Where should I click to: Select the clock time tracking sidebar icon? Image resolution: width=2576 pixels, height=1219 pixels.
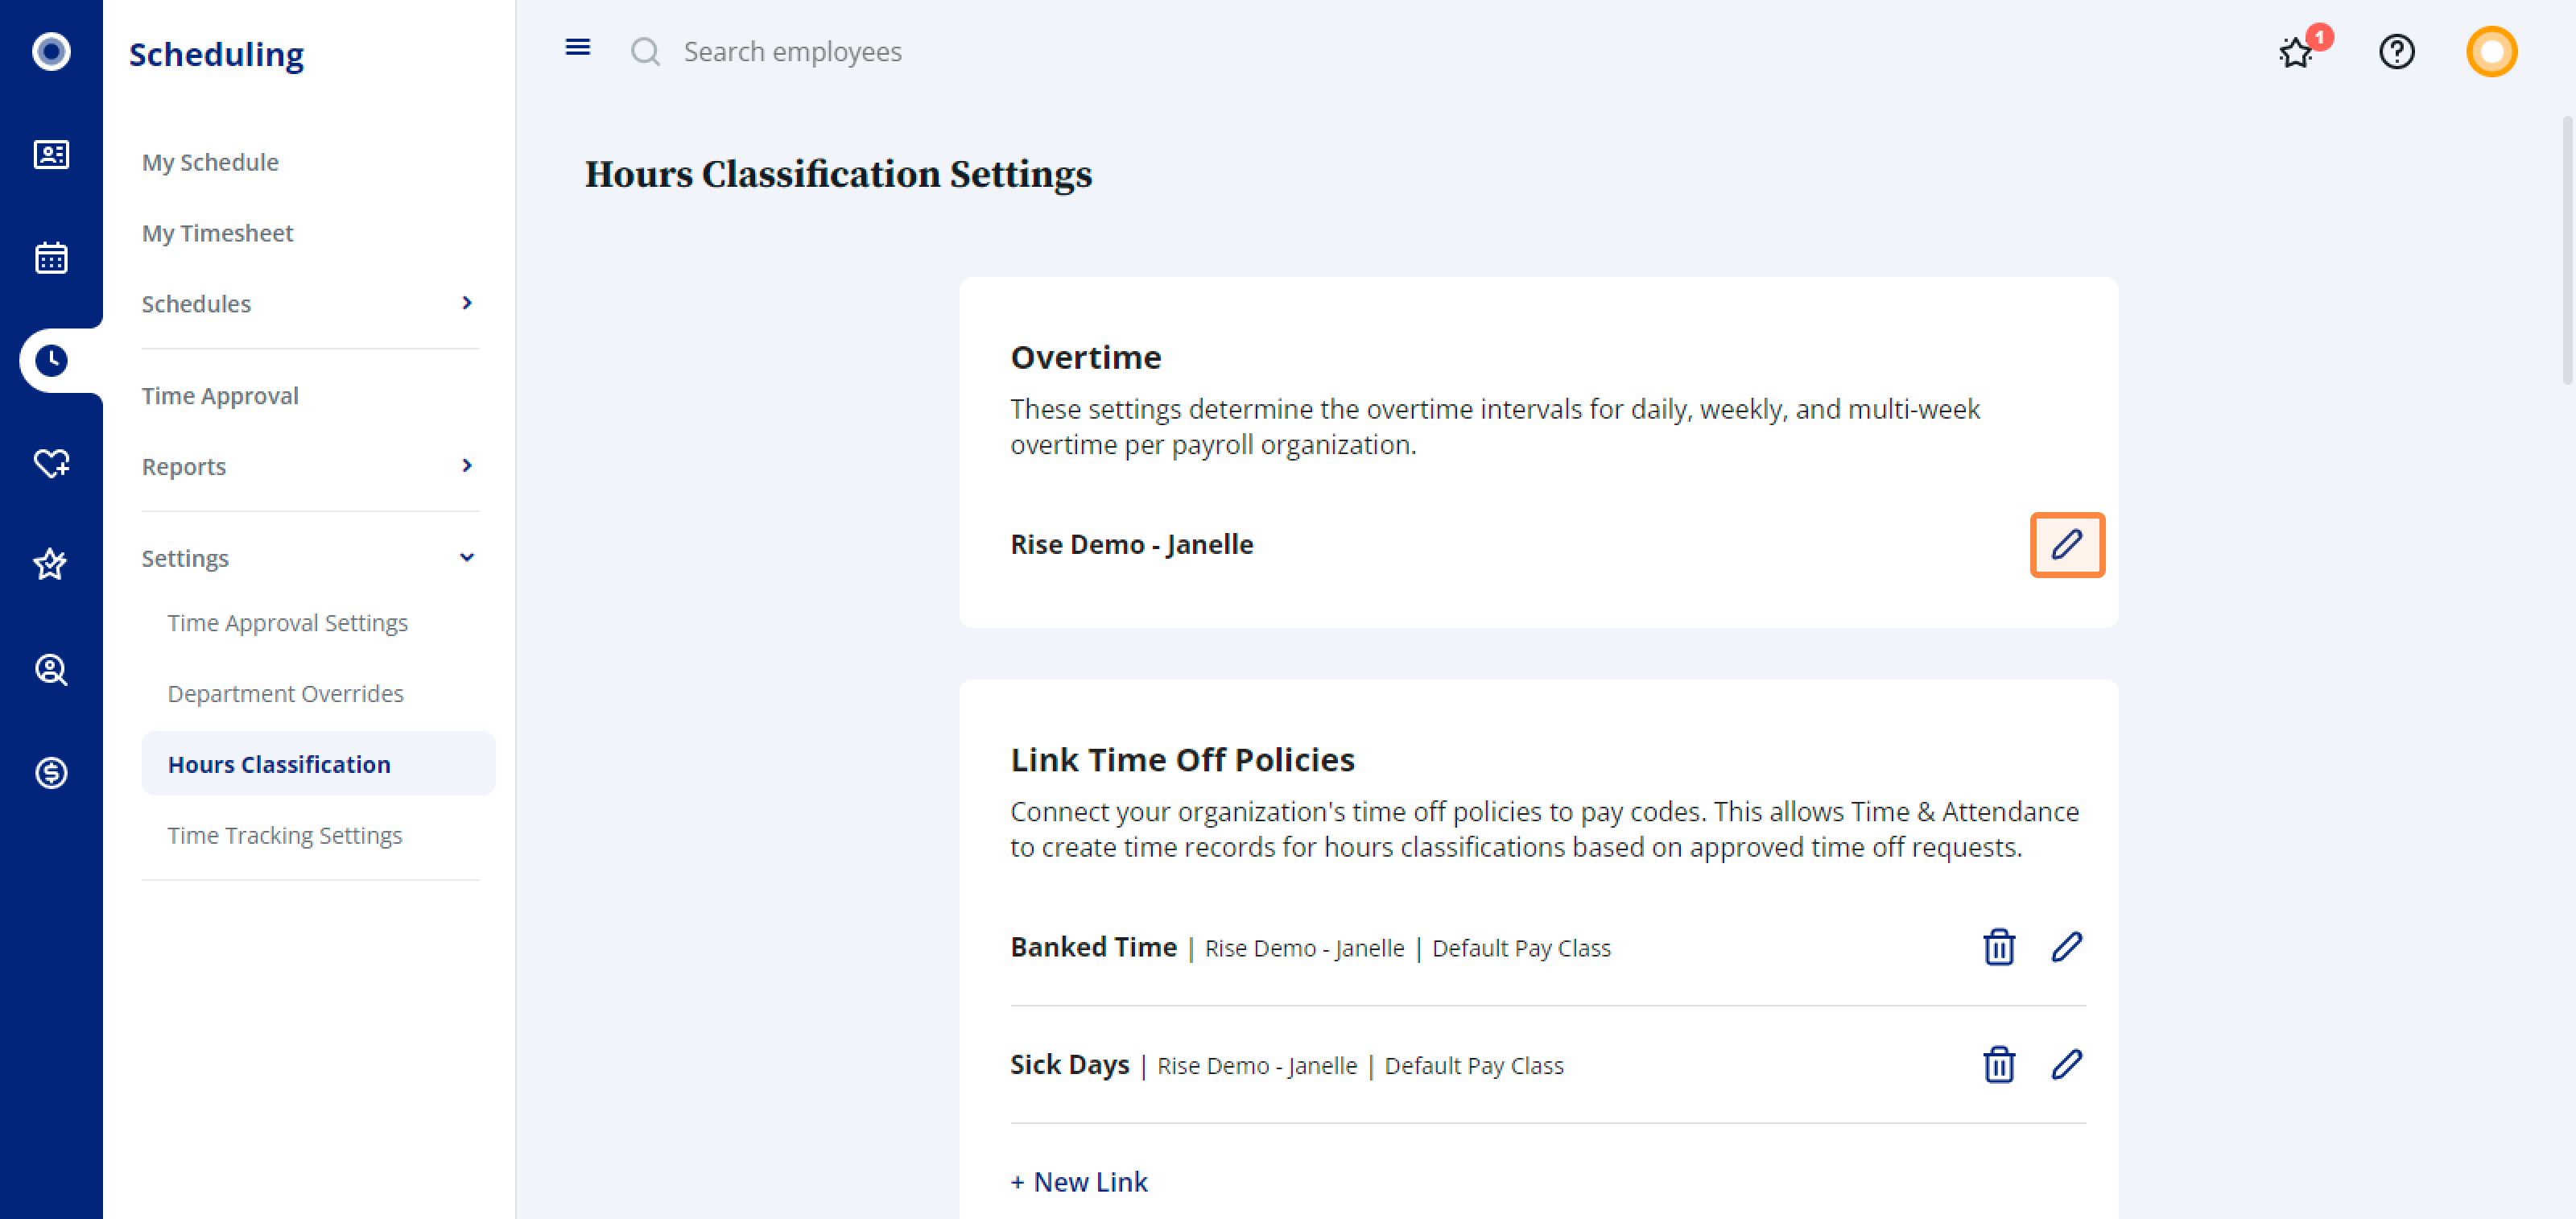click(51, 361)
